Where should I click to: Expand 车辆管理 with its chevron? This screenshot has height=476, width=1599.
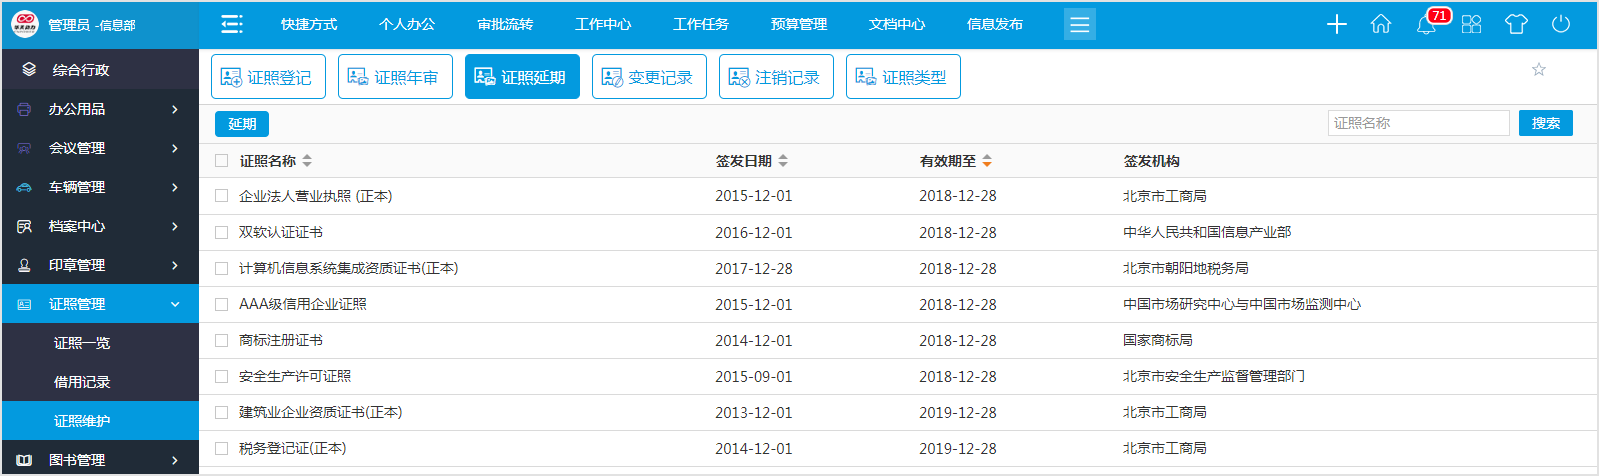point(175,187)
